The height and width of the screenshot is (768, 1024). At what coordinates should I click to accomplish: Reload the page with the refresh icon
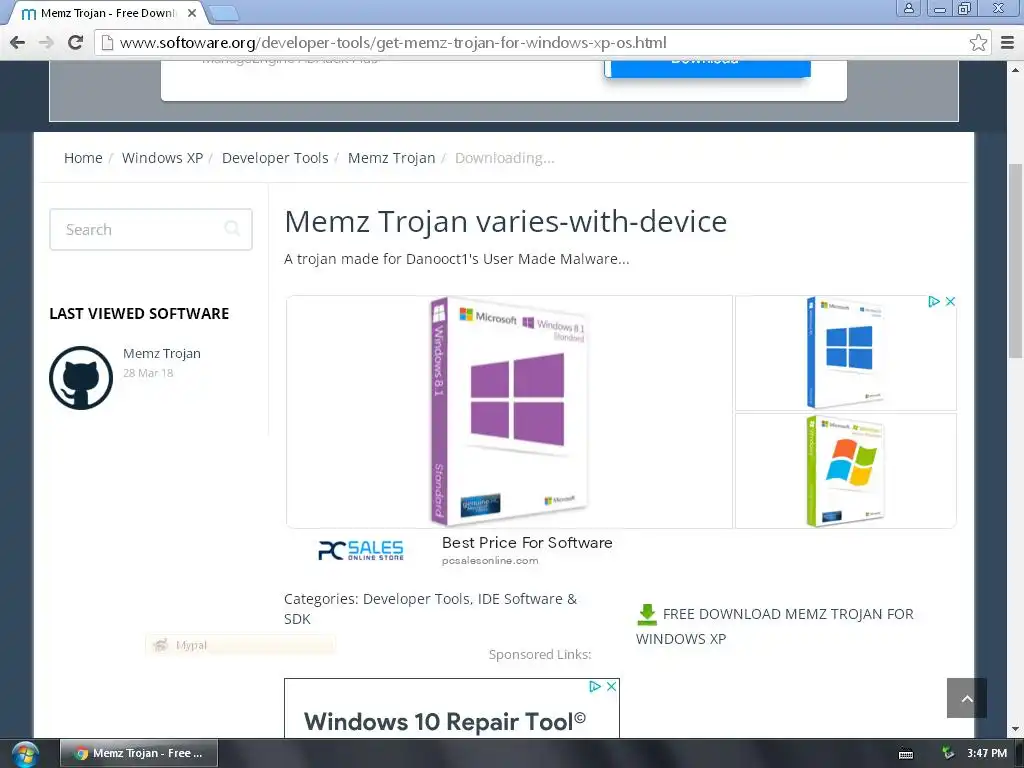[x=76, y=42]
